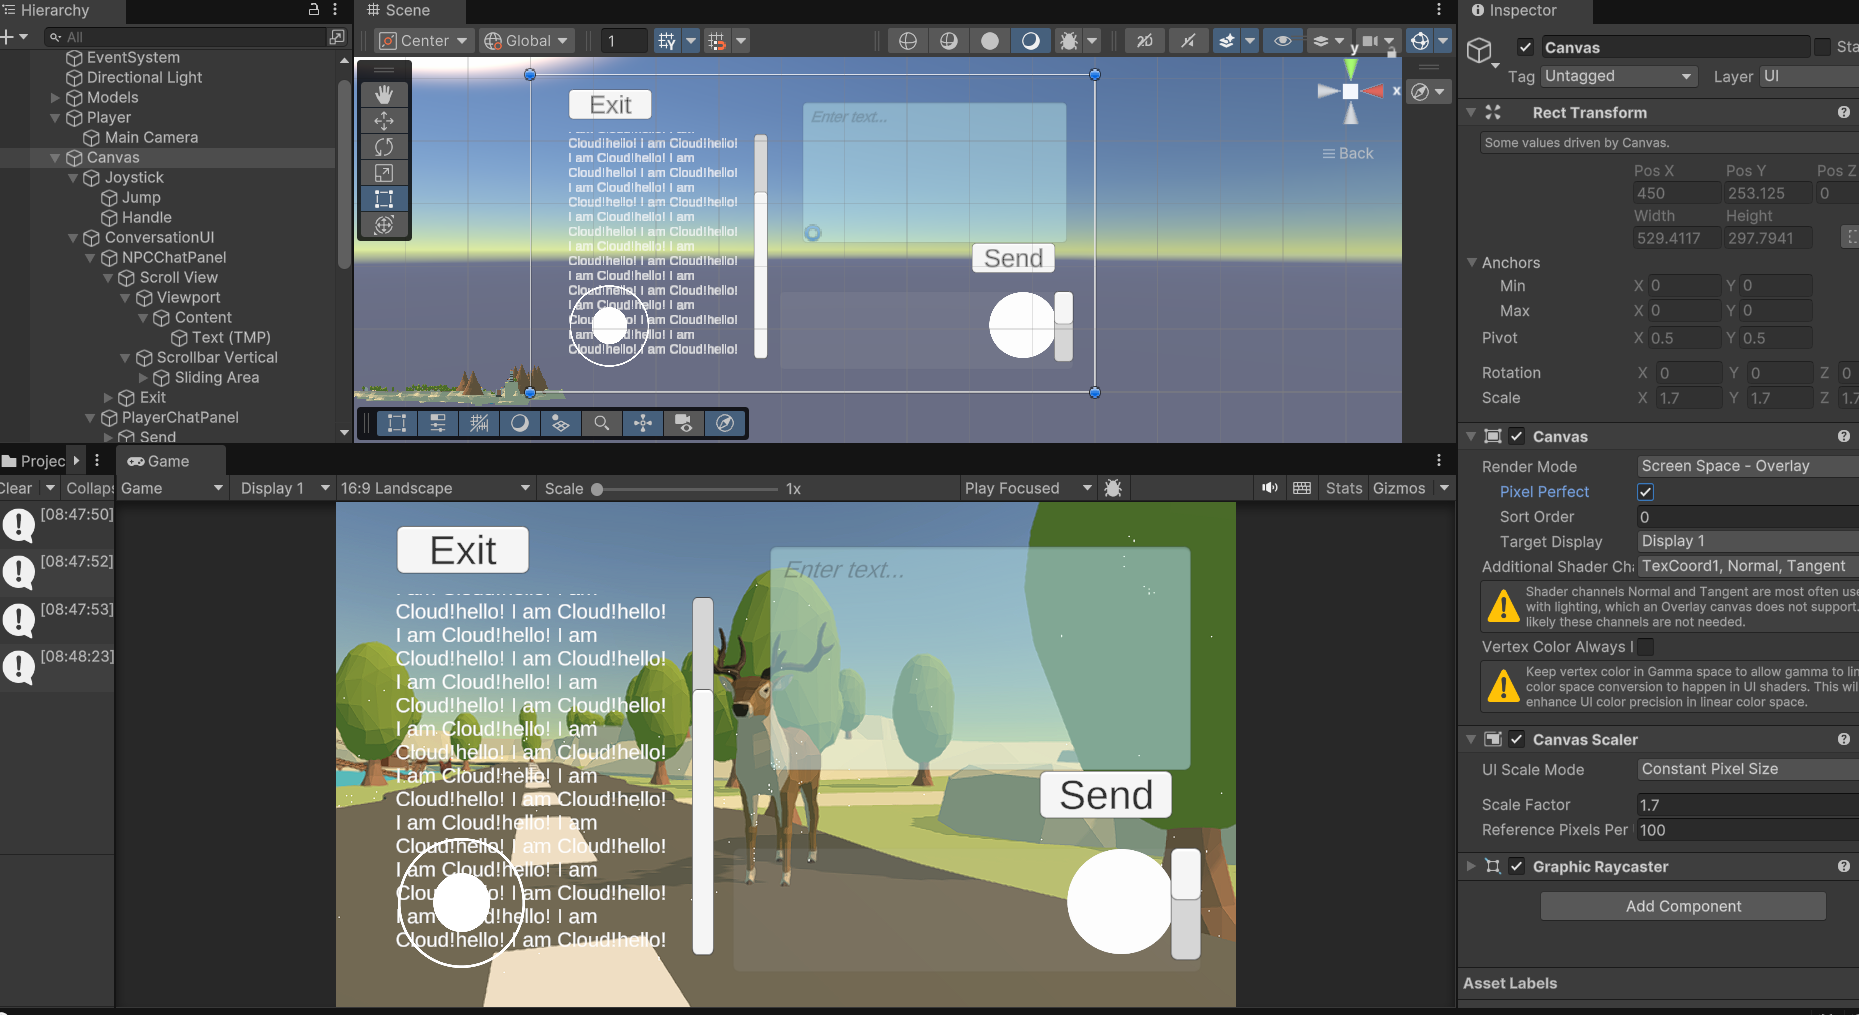1859x1015 pixels.
Task: Toggle Gizmos in Game view
Action: tap(1399, 488)
